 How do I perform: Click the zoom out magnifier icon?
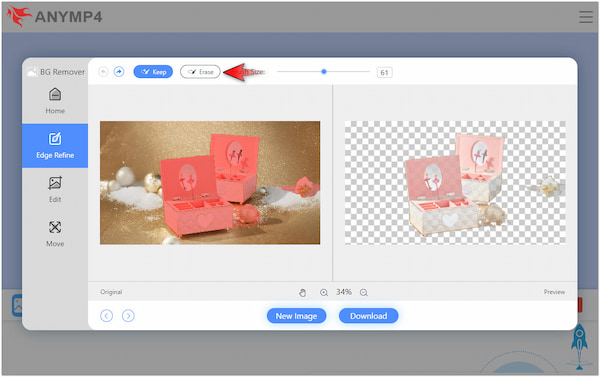[x=364, y=293]
